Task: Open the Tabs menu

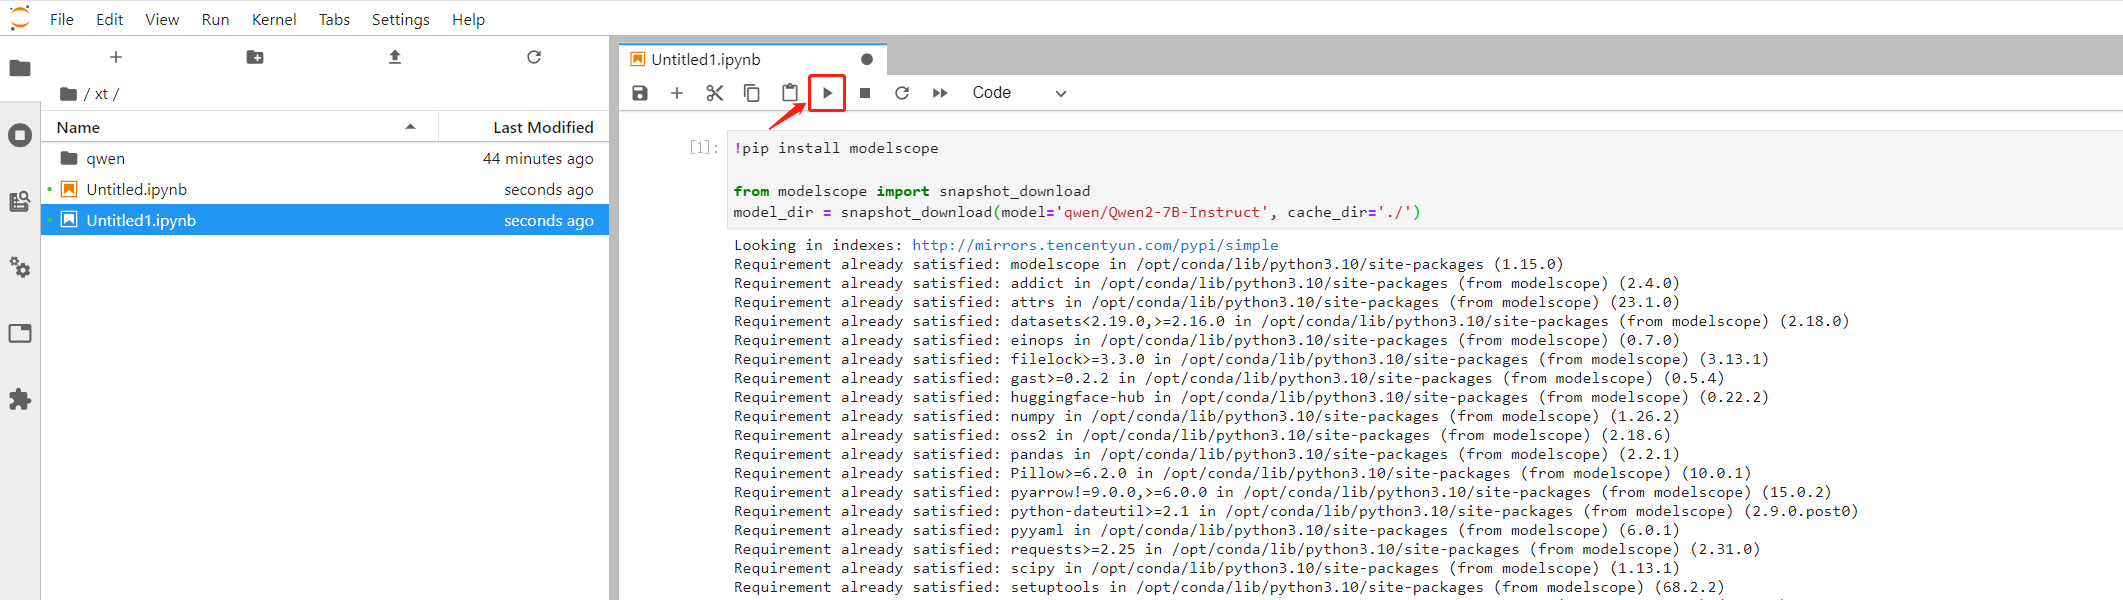Action: tap(334, 19)
